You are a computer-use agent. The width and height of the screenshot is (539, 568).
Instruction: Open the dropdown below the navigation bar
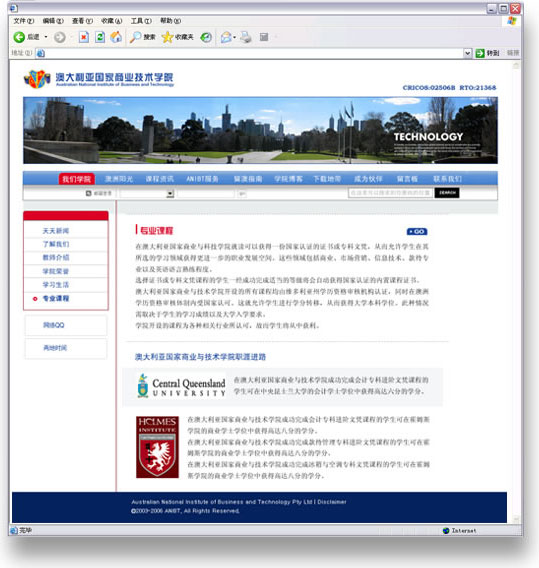pyautogui.click(x=147, y=194)
